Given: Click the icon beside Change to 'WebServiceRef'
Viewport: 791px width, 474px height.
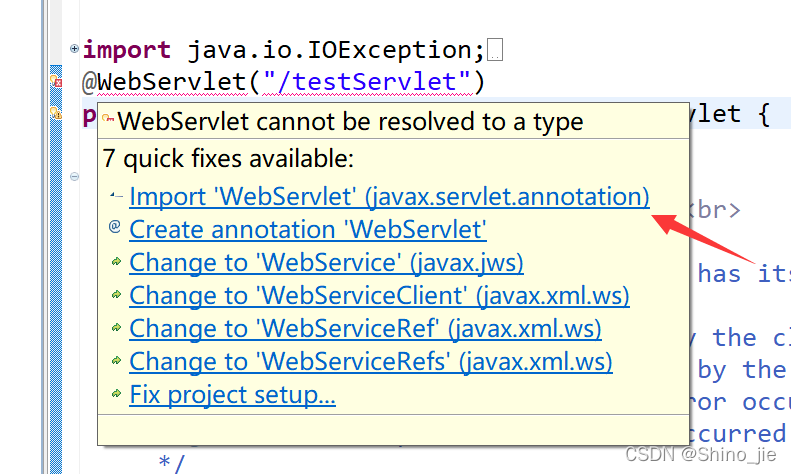Looking at the screenshot, I should (115, 328).
